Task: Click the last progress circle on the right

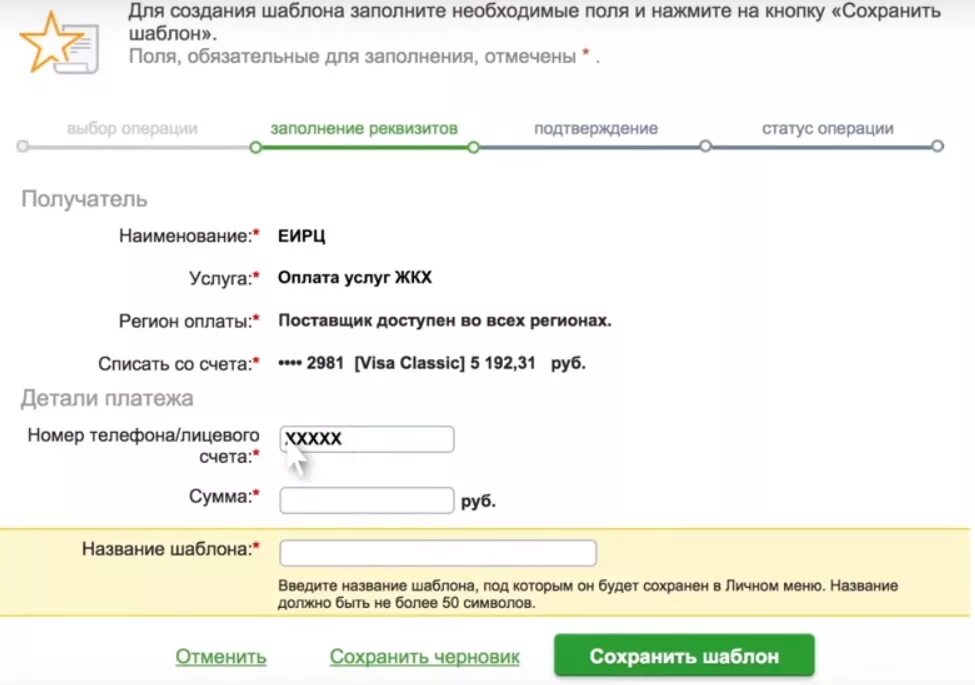Action: click(x=937, y=146)
